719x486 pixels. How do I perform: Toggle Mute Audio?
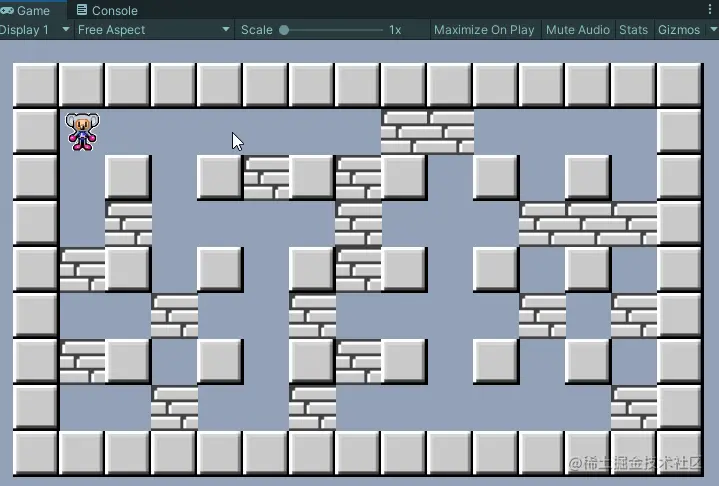click(578, 30)
